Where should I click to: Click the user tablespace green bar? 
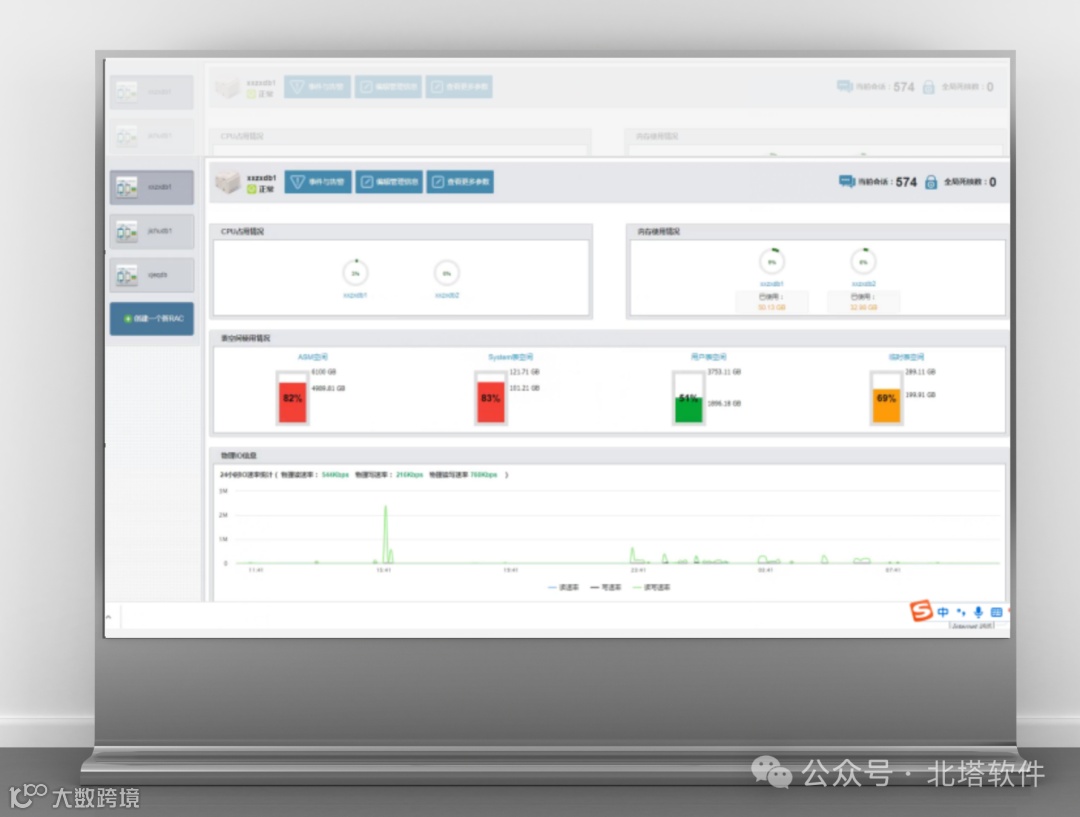tap(688, 409)
